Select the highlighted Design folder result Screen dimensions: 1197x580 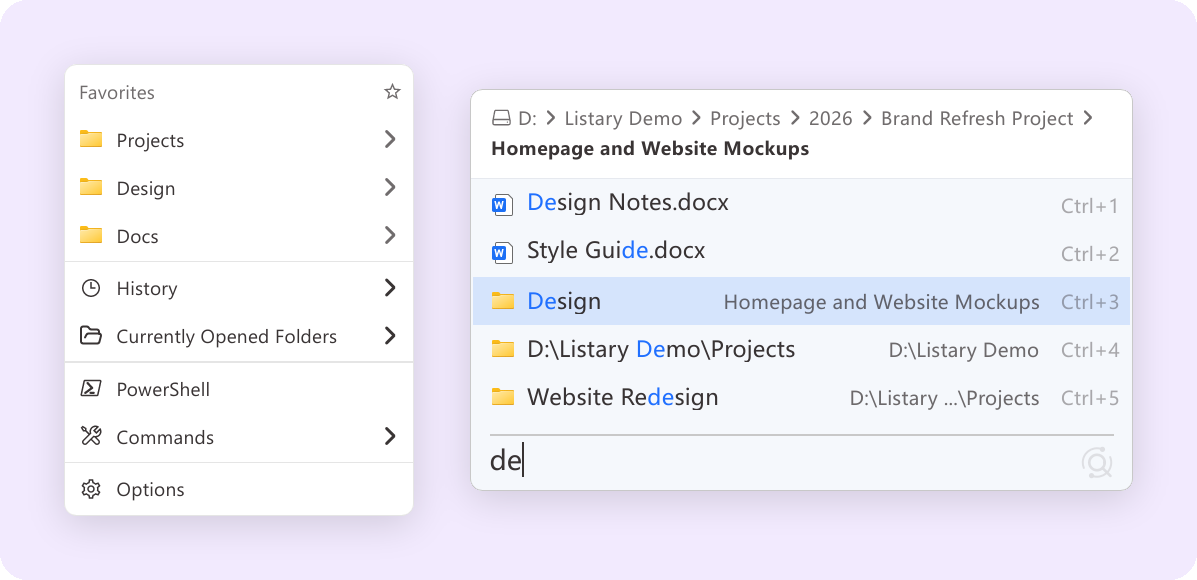click(802, 301)
